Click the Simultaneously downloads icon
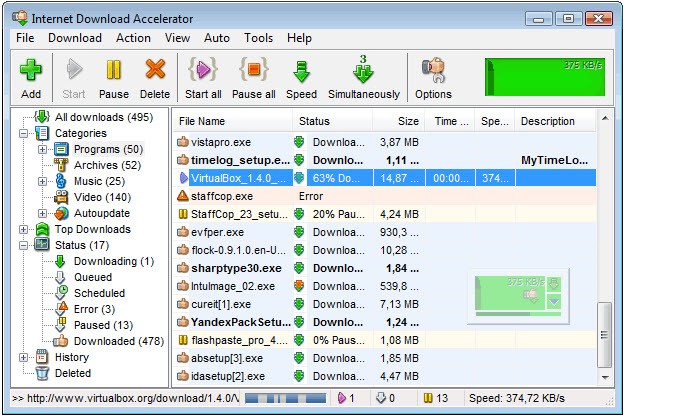 pyautogui.click(x=363, y=70)
